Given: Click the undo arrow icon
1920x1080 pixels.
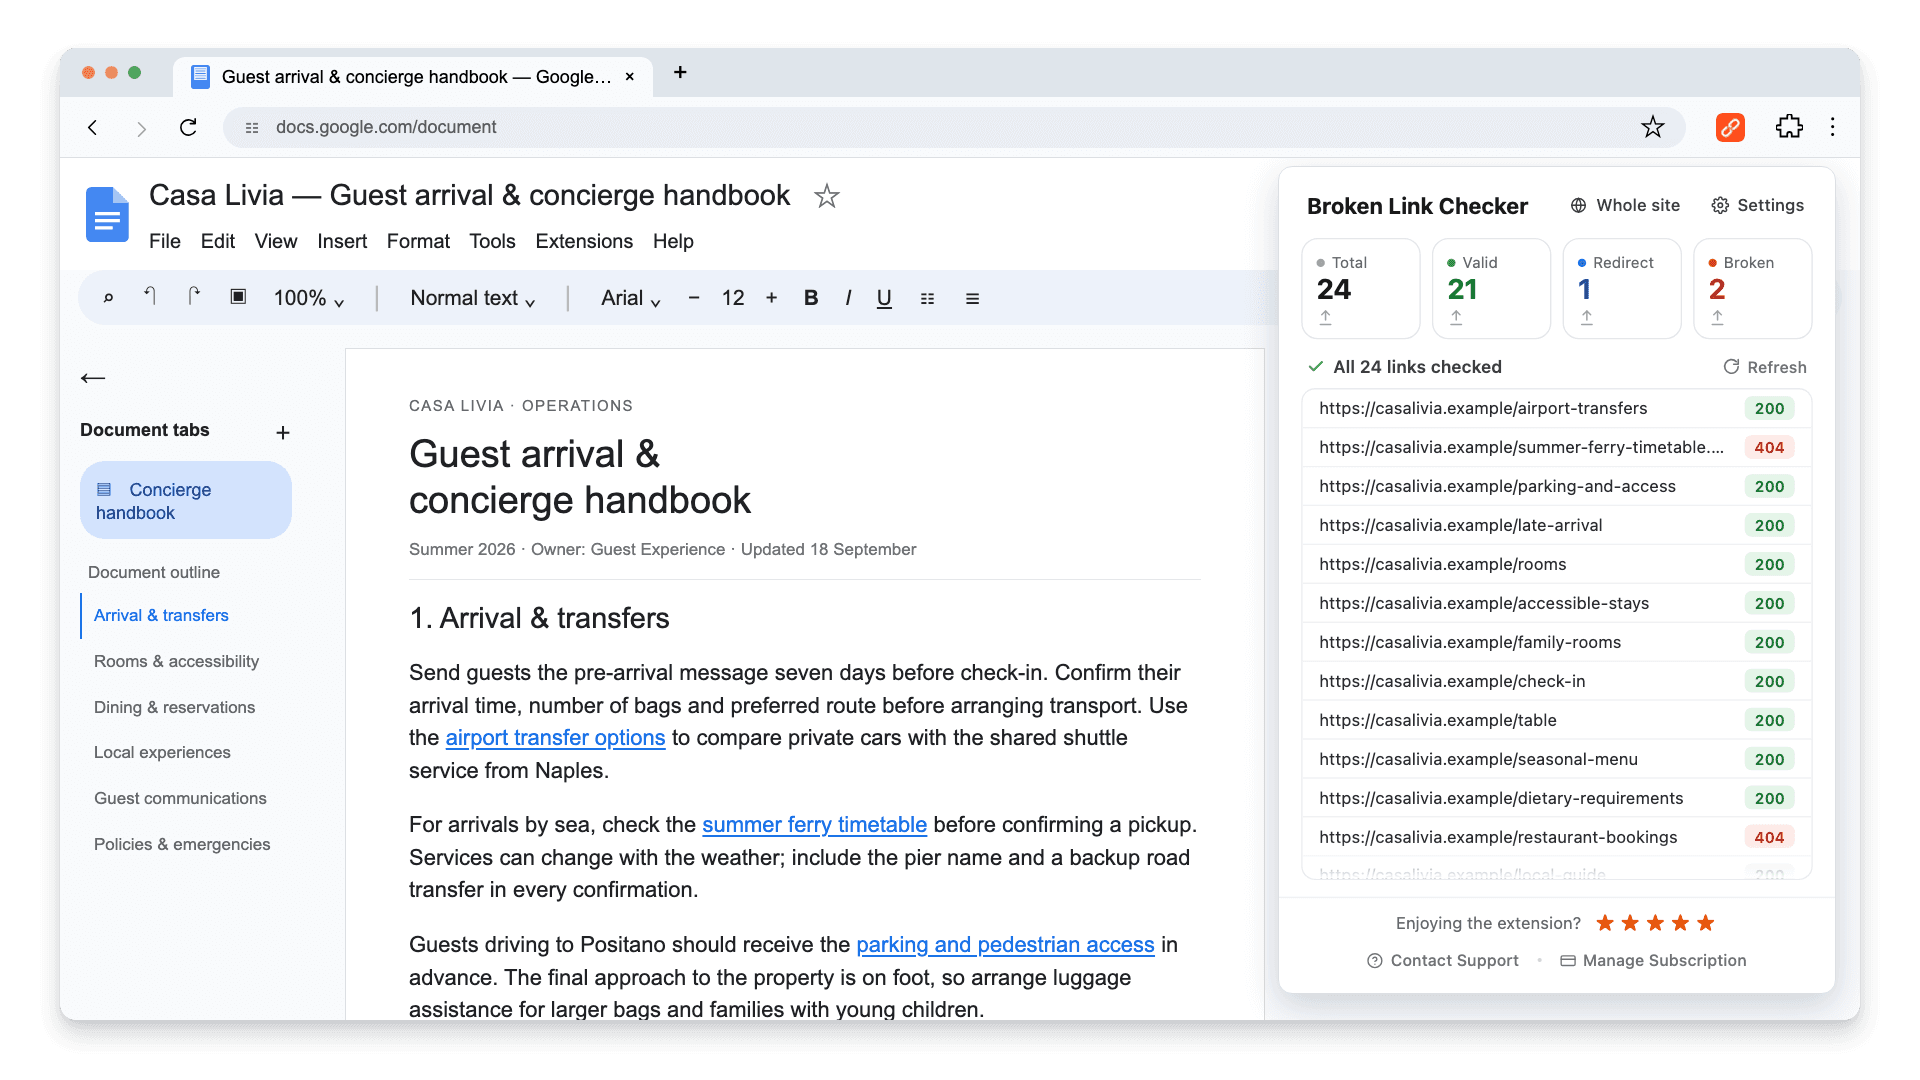Looking at the screenshot, I should pos(150,297).
